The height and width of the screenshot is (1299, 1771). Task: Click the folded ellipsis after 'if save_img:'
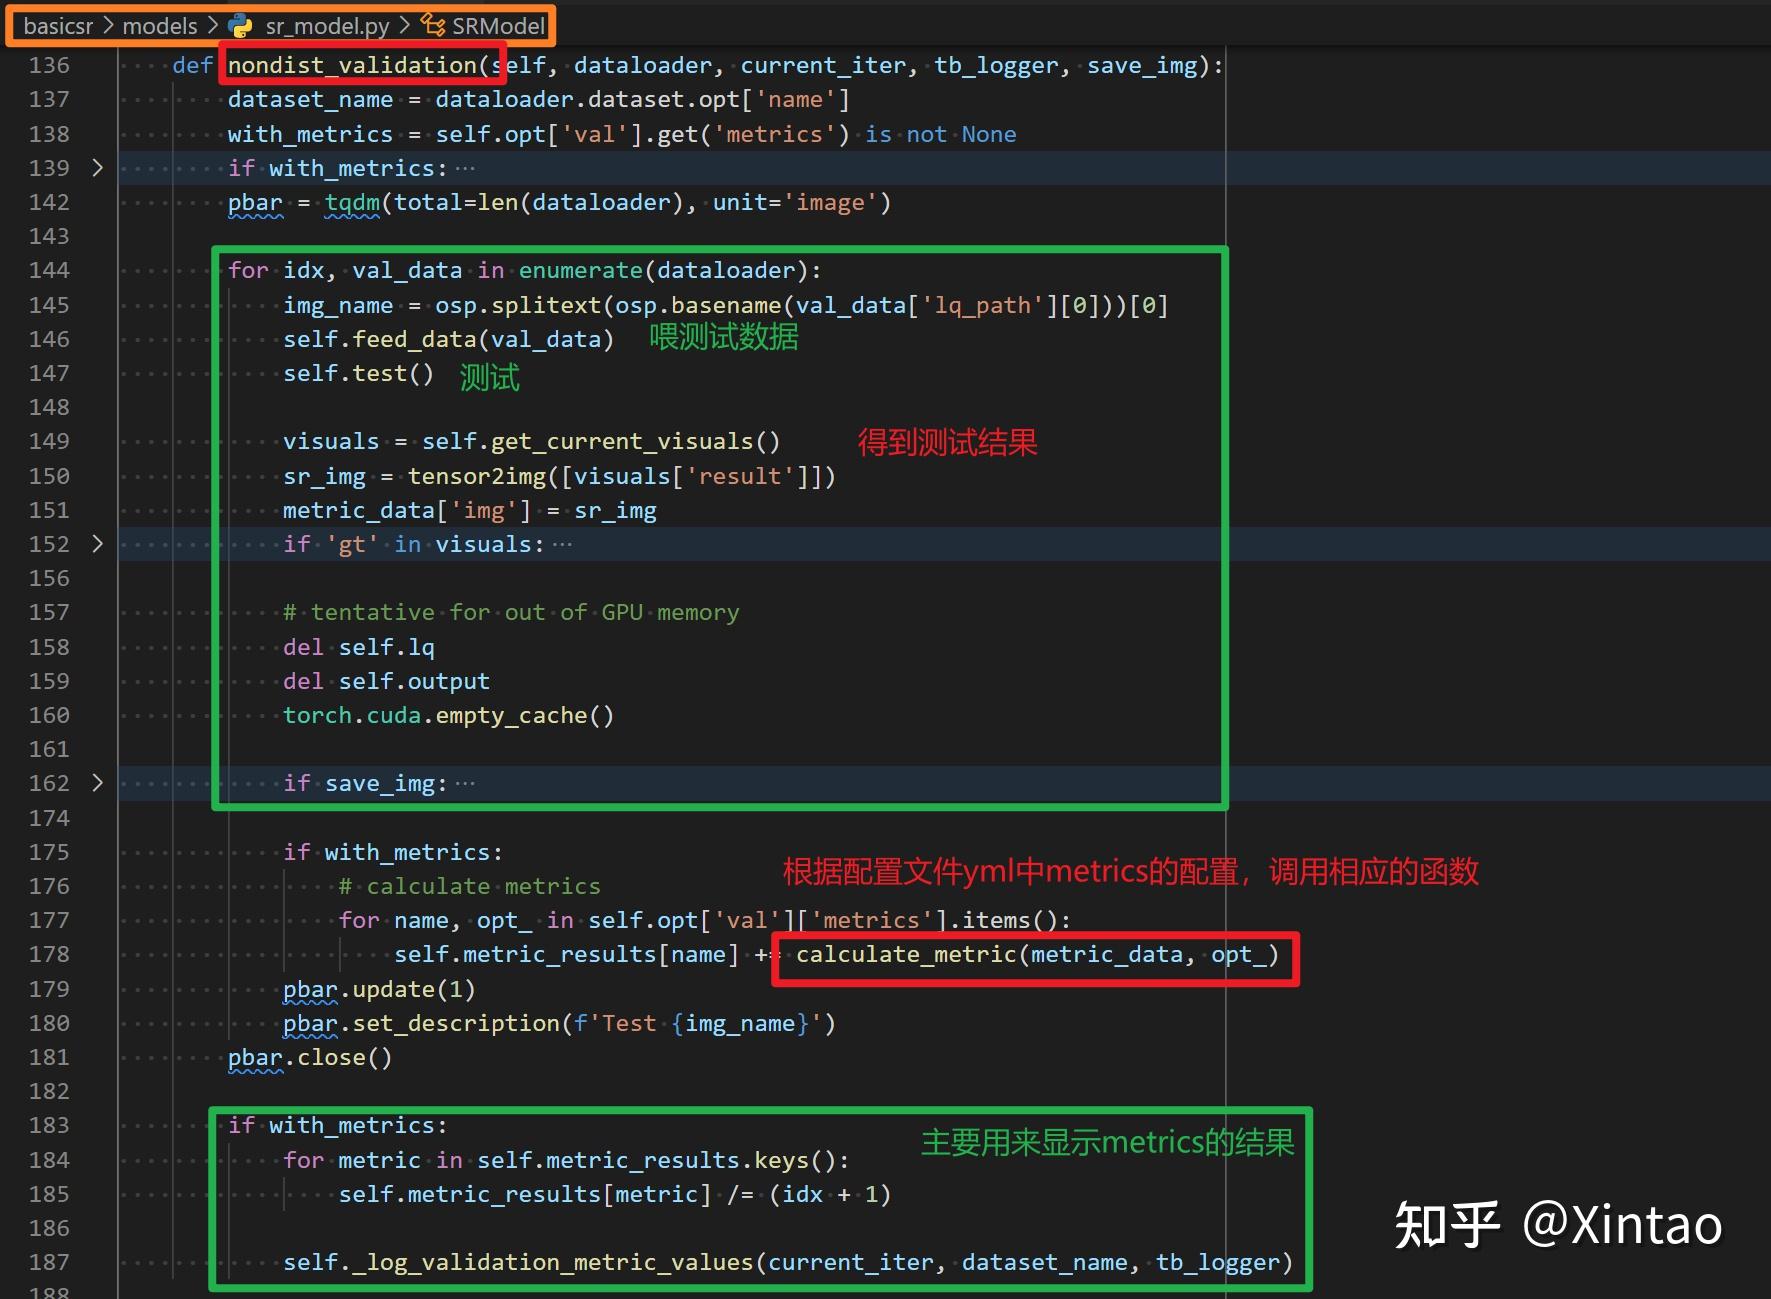[466, 783]
